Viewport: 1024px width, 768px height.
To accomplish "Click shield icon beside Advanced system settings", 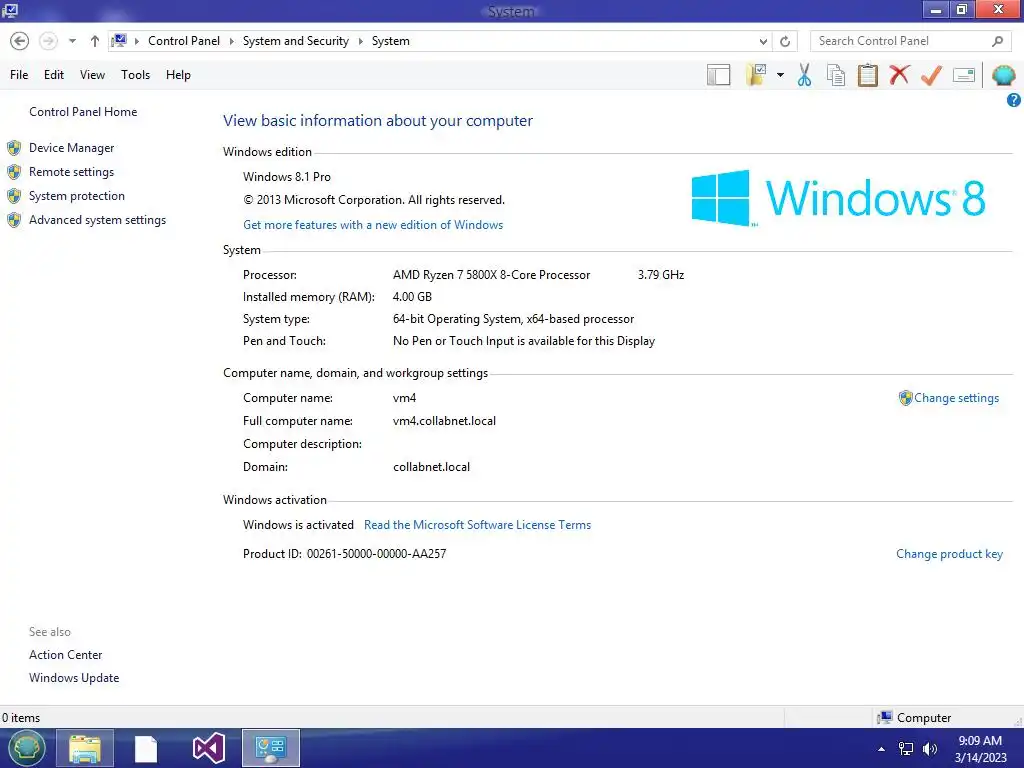I will (x=14, y=220).
